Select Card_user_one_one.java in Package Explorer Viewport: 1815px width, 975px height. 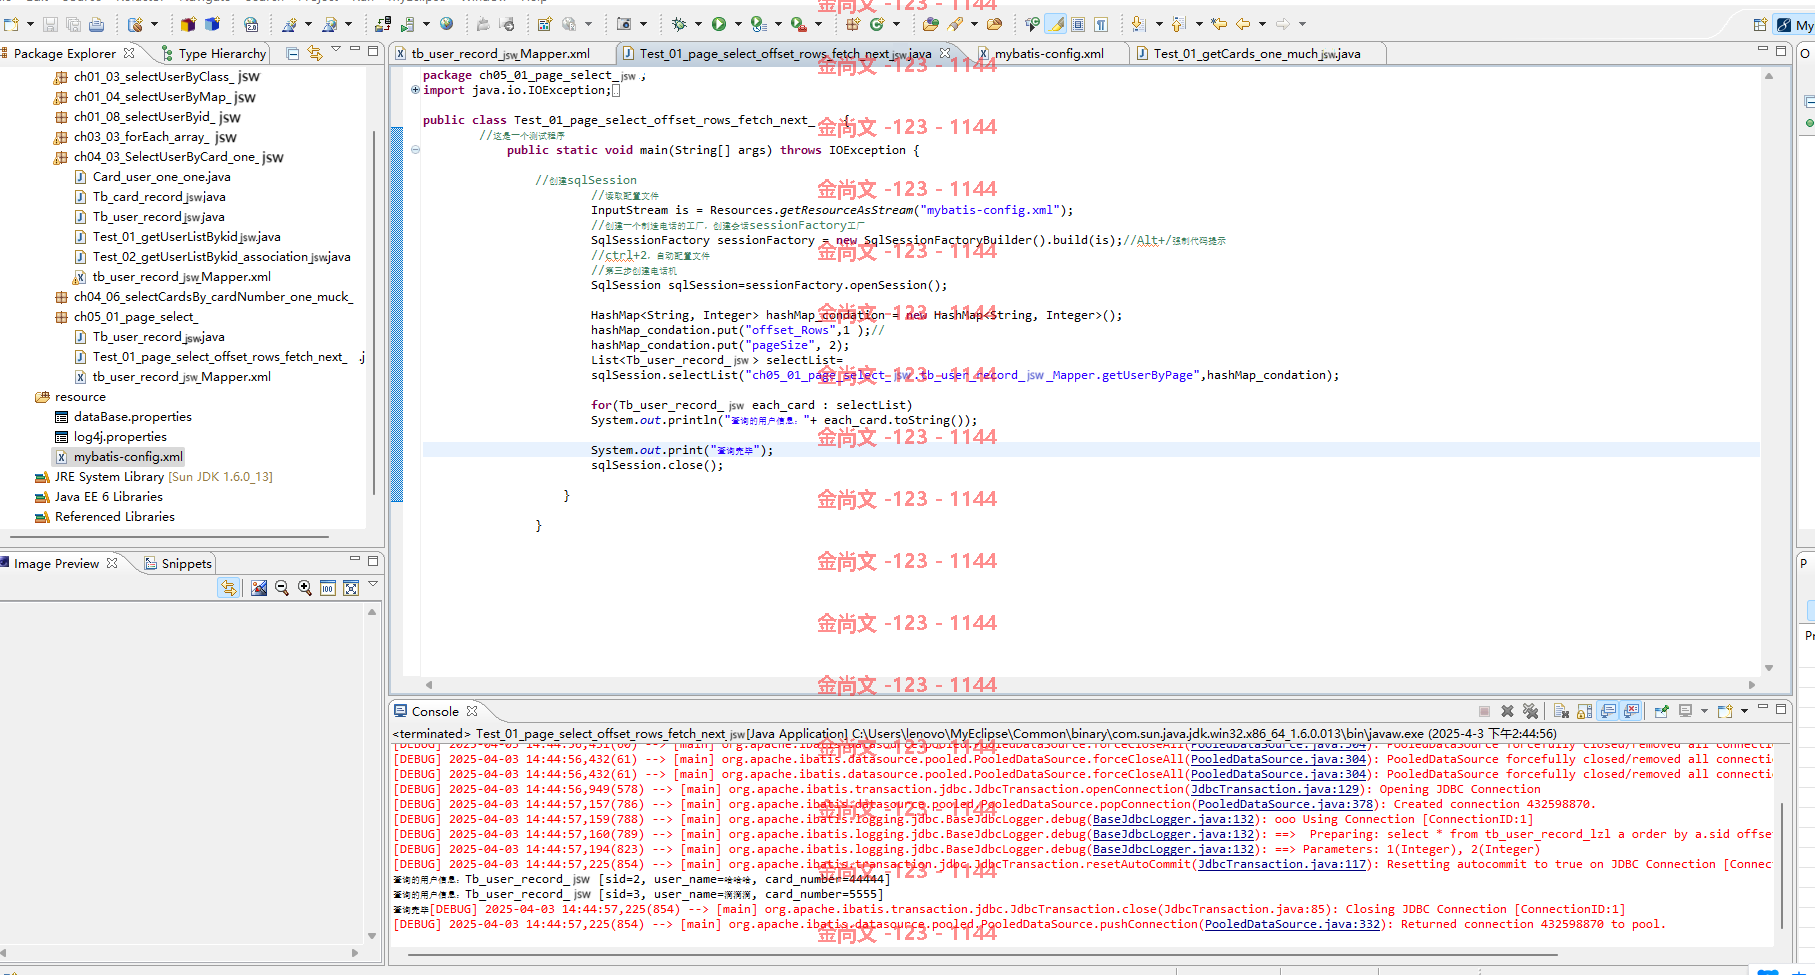coord(161,177)
